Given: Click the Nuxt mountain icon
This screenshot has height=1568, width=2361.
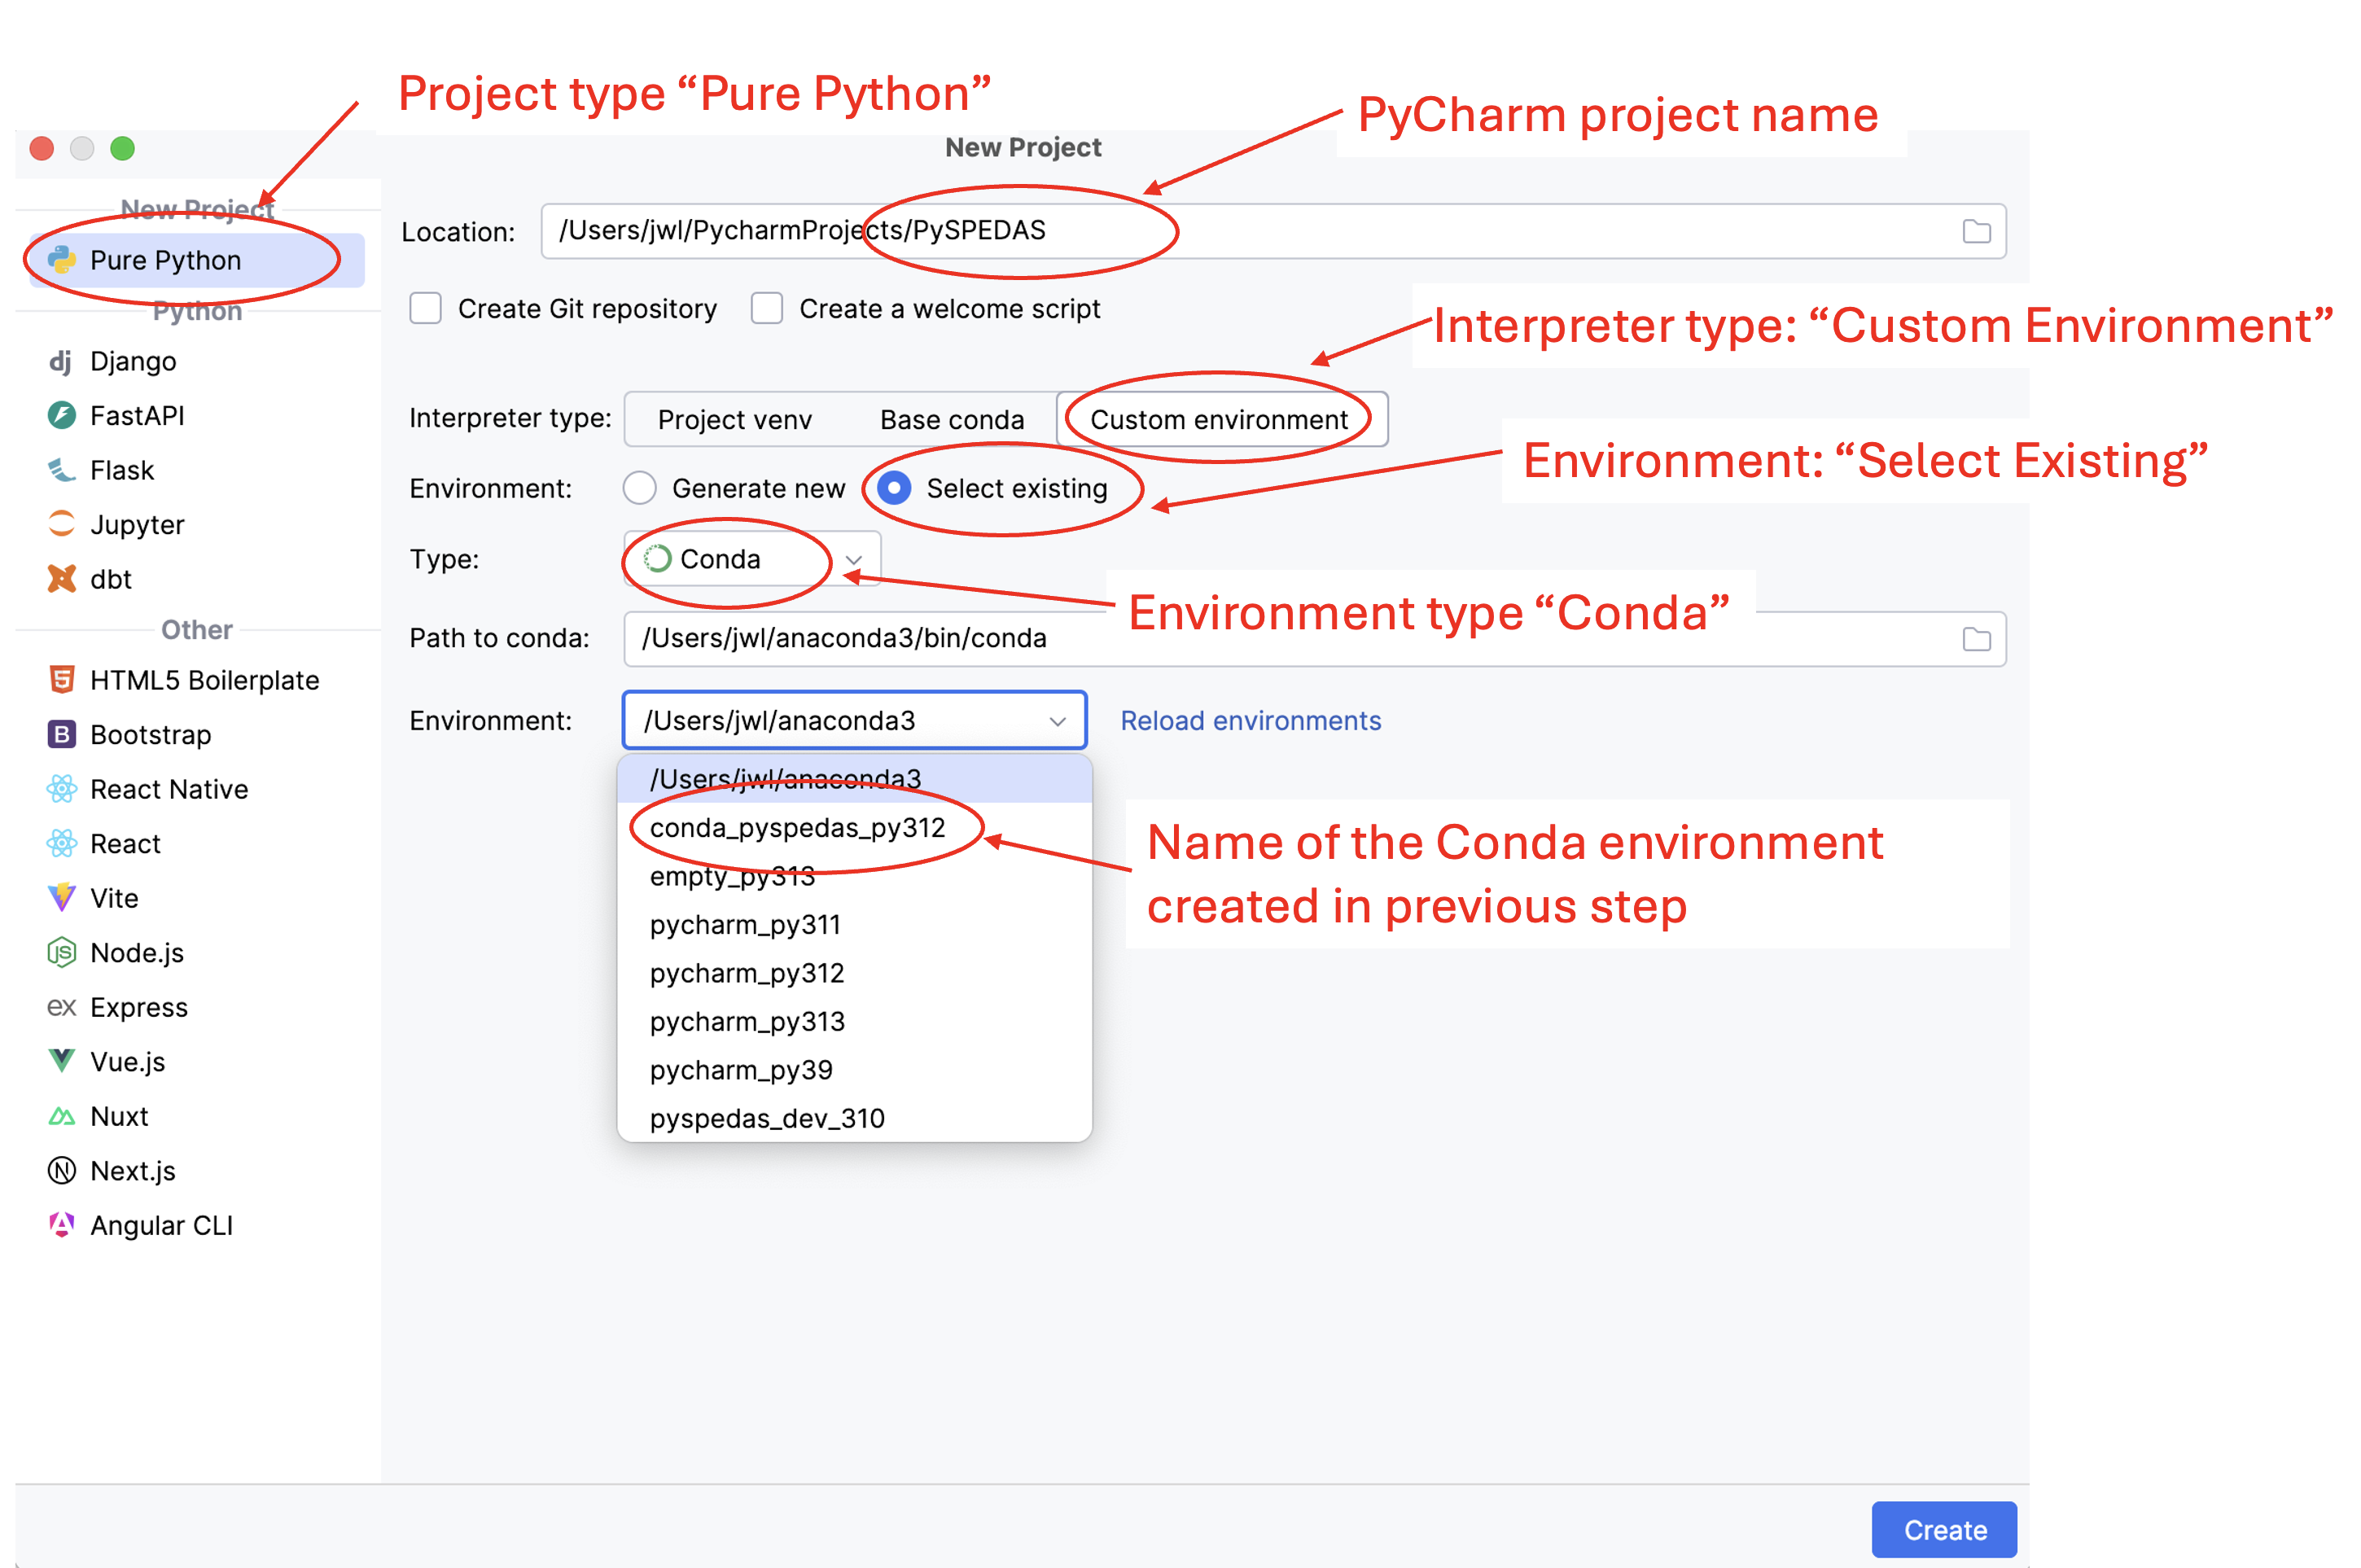Looking at the screenshot, I should [x=62, y=1116].
